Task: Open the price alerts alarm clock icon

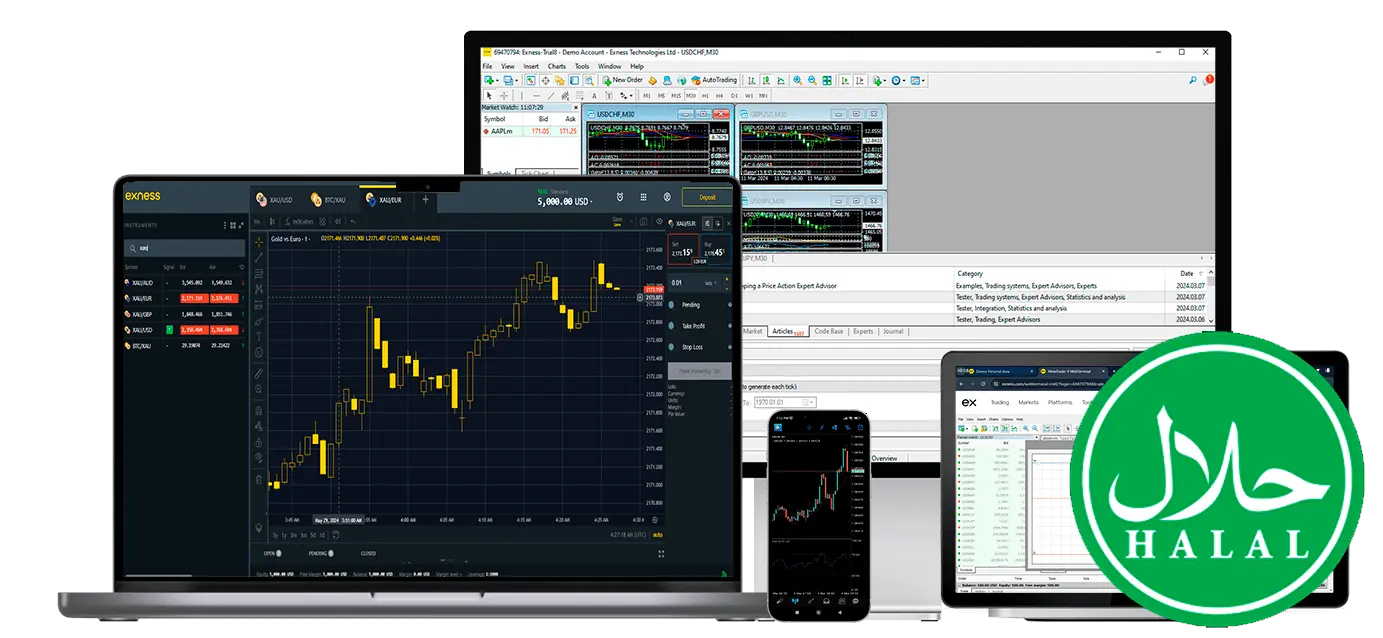Action: 620,198
